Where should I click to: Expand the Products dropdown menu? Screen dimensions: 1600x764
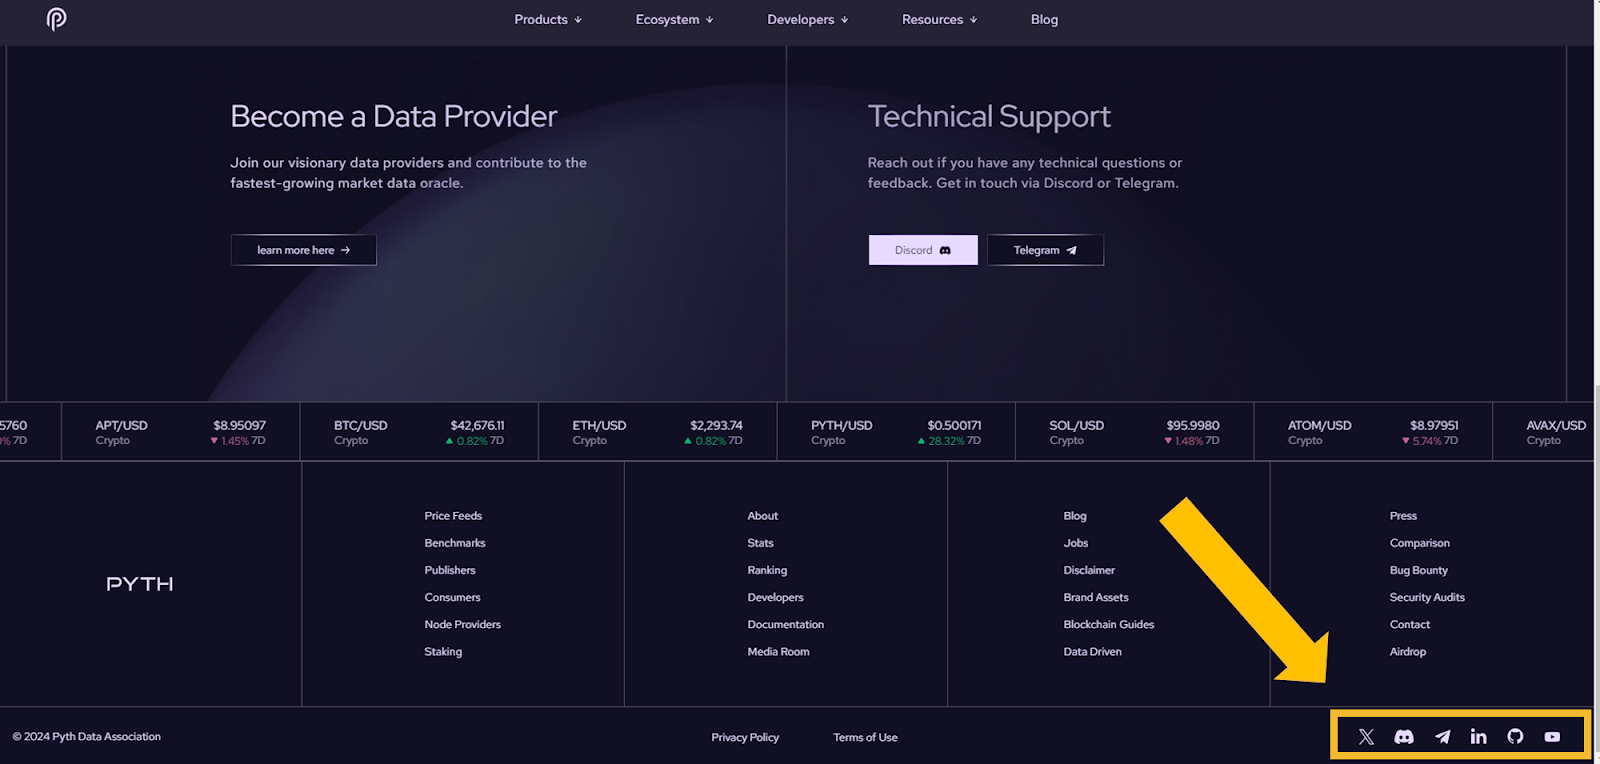(548, 19)
